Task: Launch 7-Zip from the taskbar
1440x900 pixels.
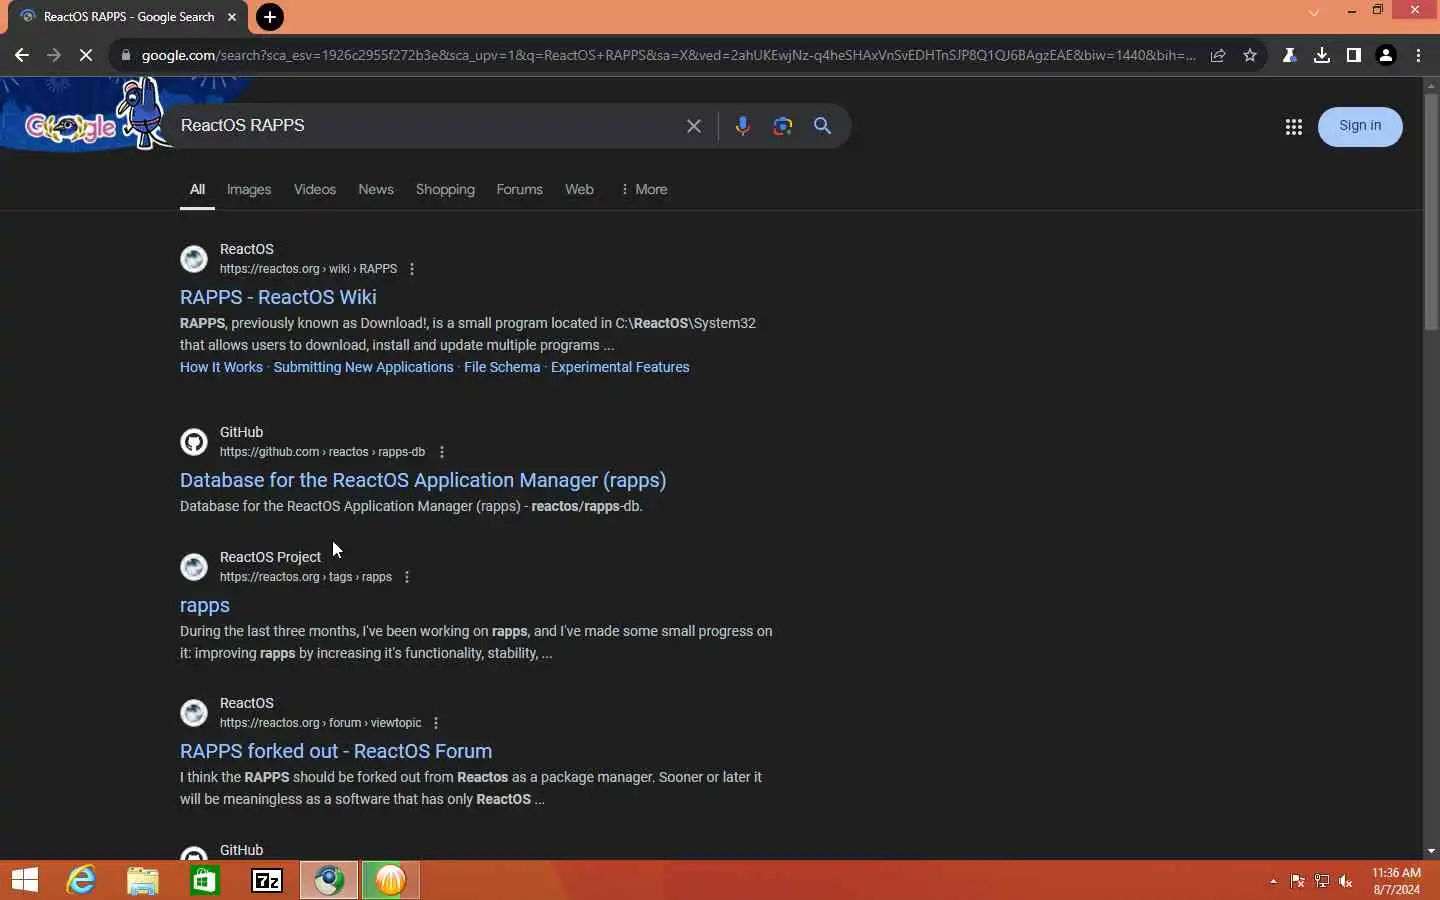Action: pyautogui.click(x=267, y=880)
